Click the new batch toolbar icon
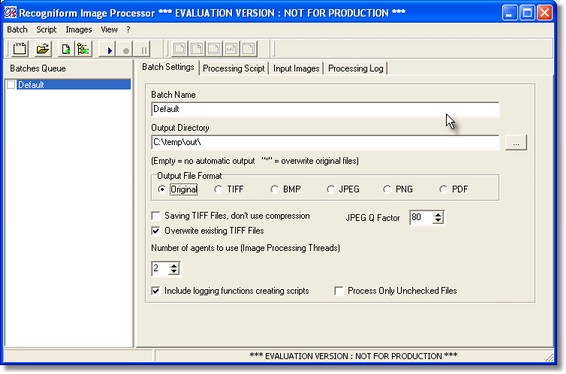This screenshot has height=374, width=566. [19, 49]
